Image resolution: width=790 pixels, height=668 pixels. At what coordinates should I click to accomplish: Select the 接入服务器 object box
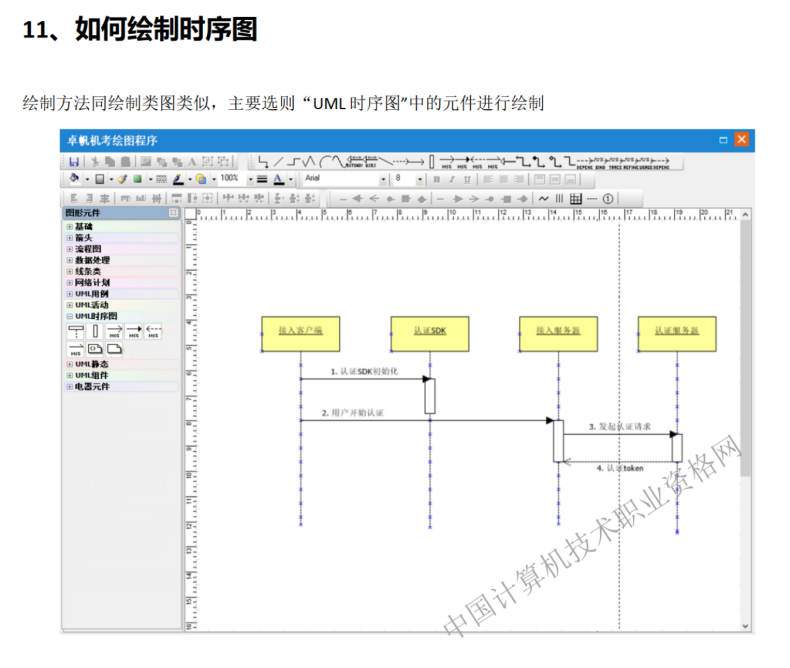point(558,333)
